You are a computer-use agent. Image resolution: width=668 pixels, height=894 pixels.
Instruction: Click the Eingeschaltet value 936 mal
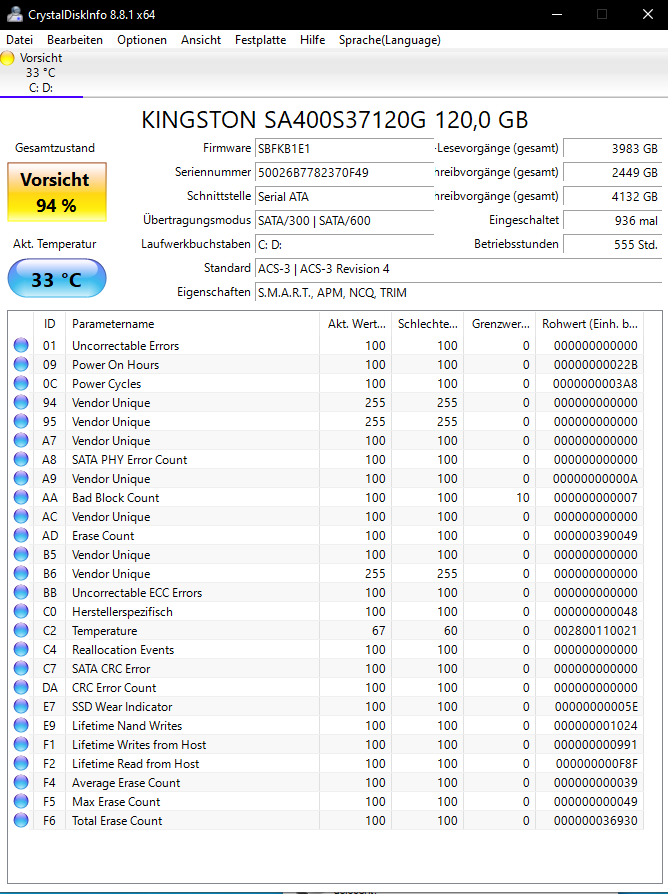612,221
